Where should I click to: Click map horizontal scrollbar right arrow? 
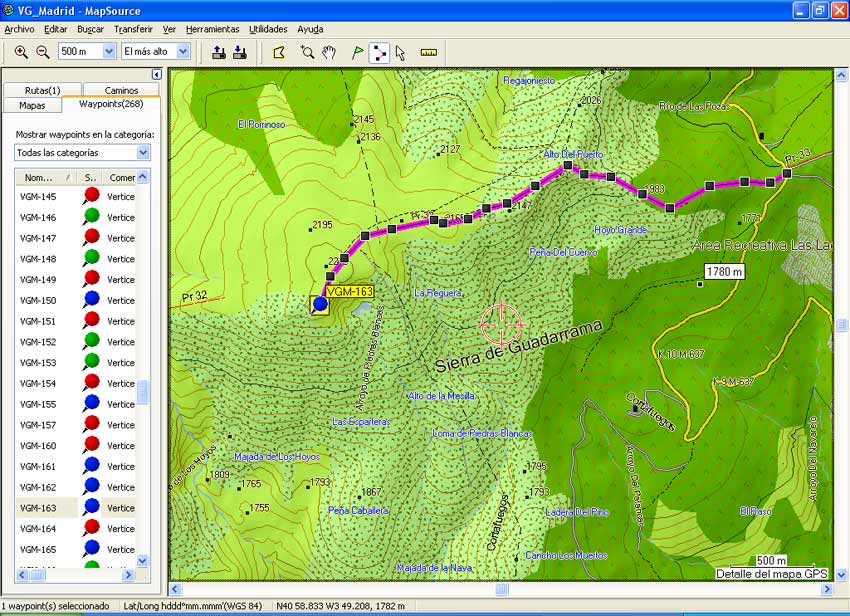(827, 589)
